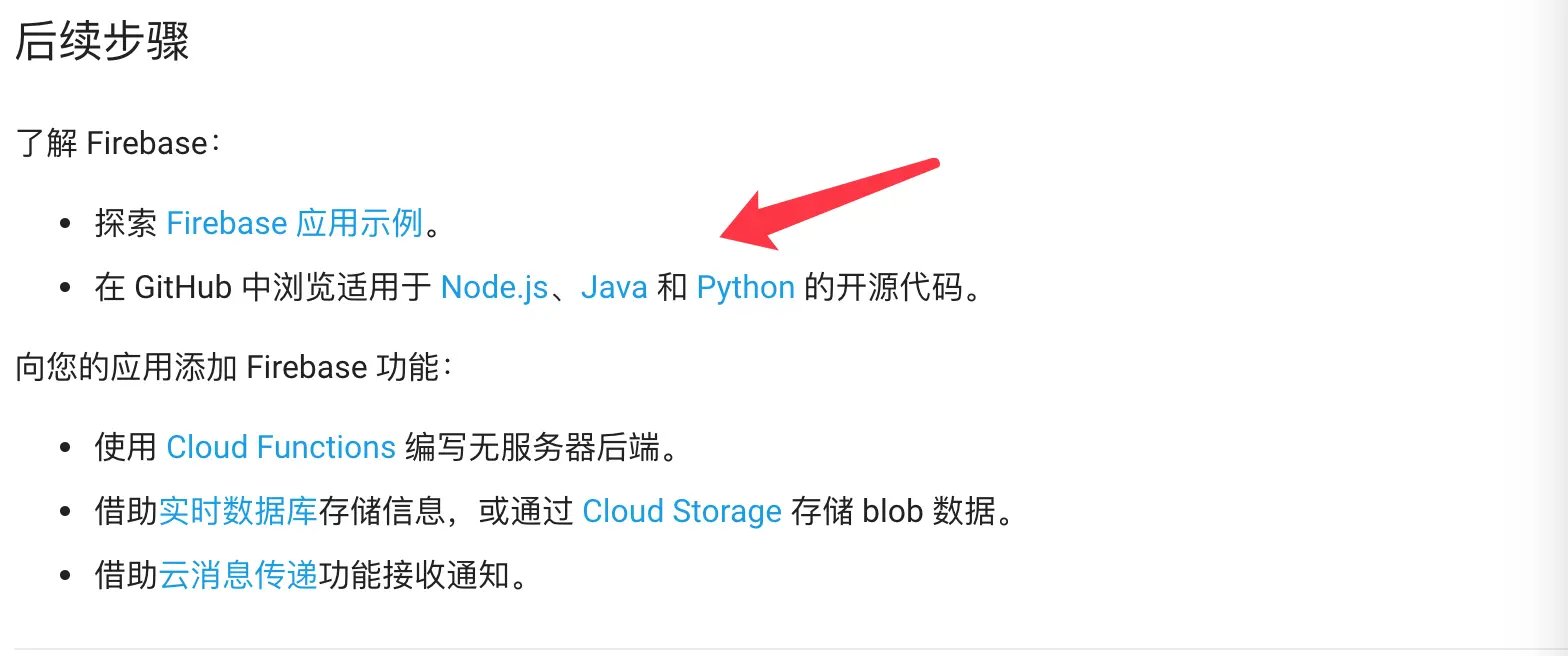The width and height of the screenshot is (1568, 656).
Task: Open the Firebase 应用示例 link
Action: pos(295,223)
